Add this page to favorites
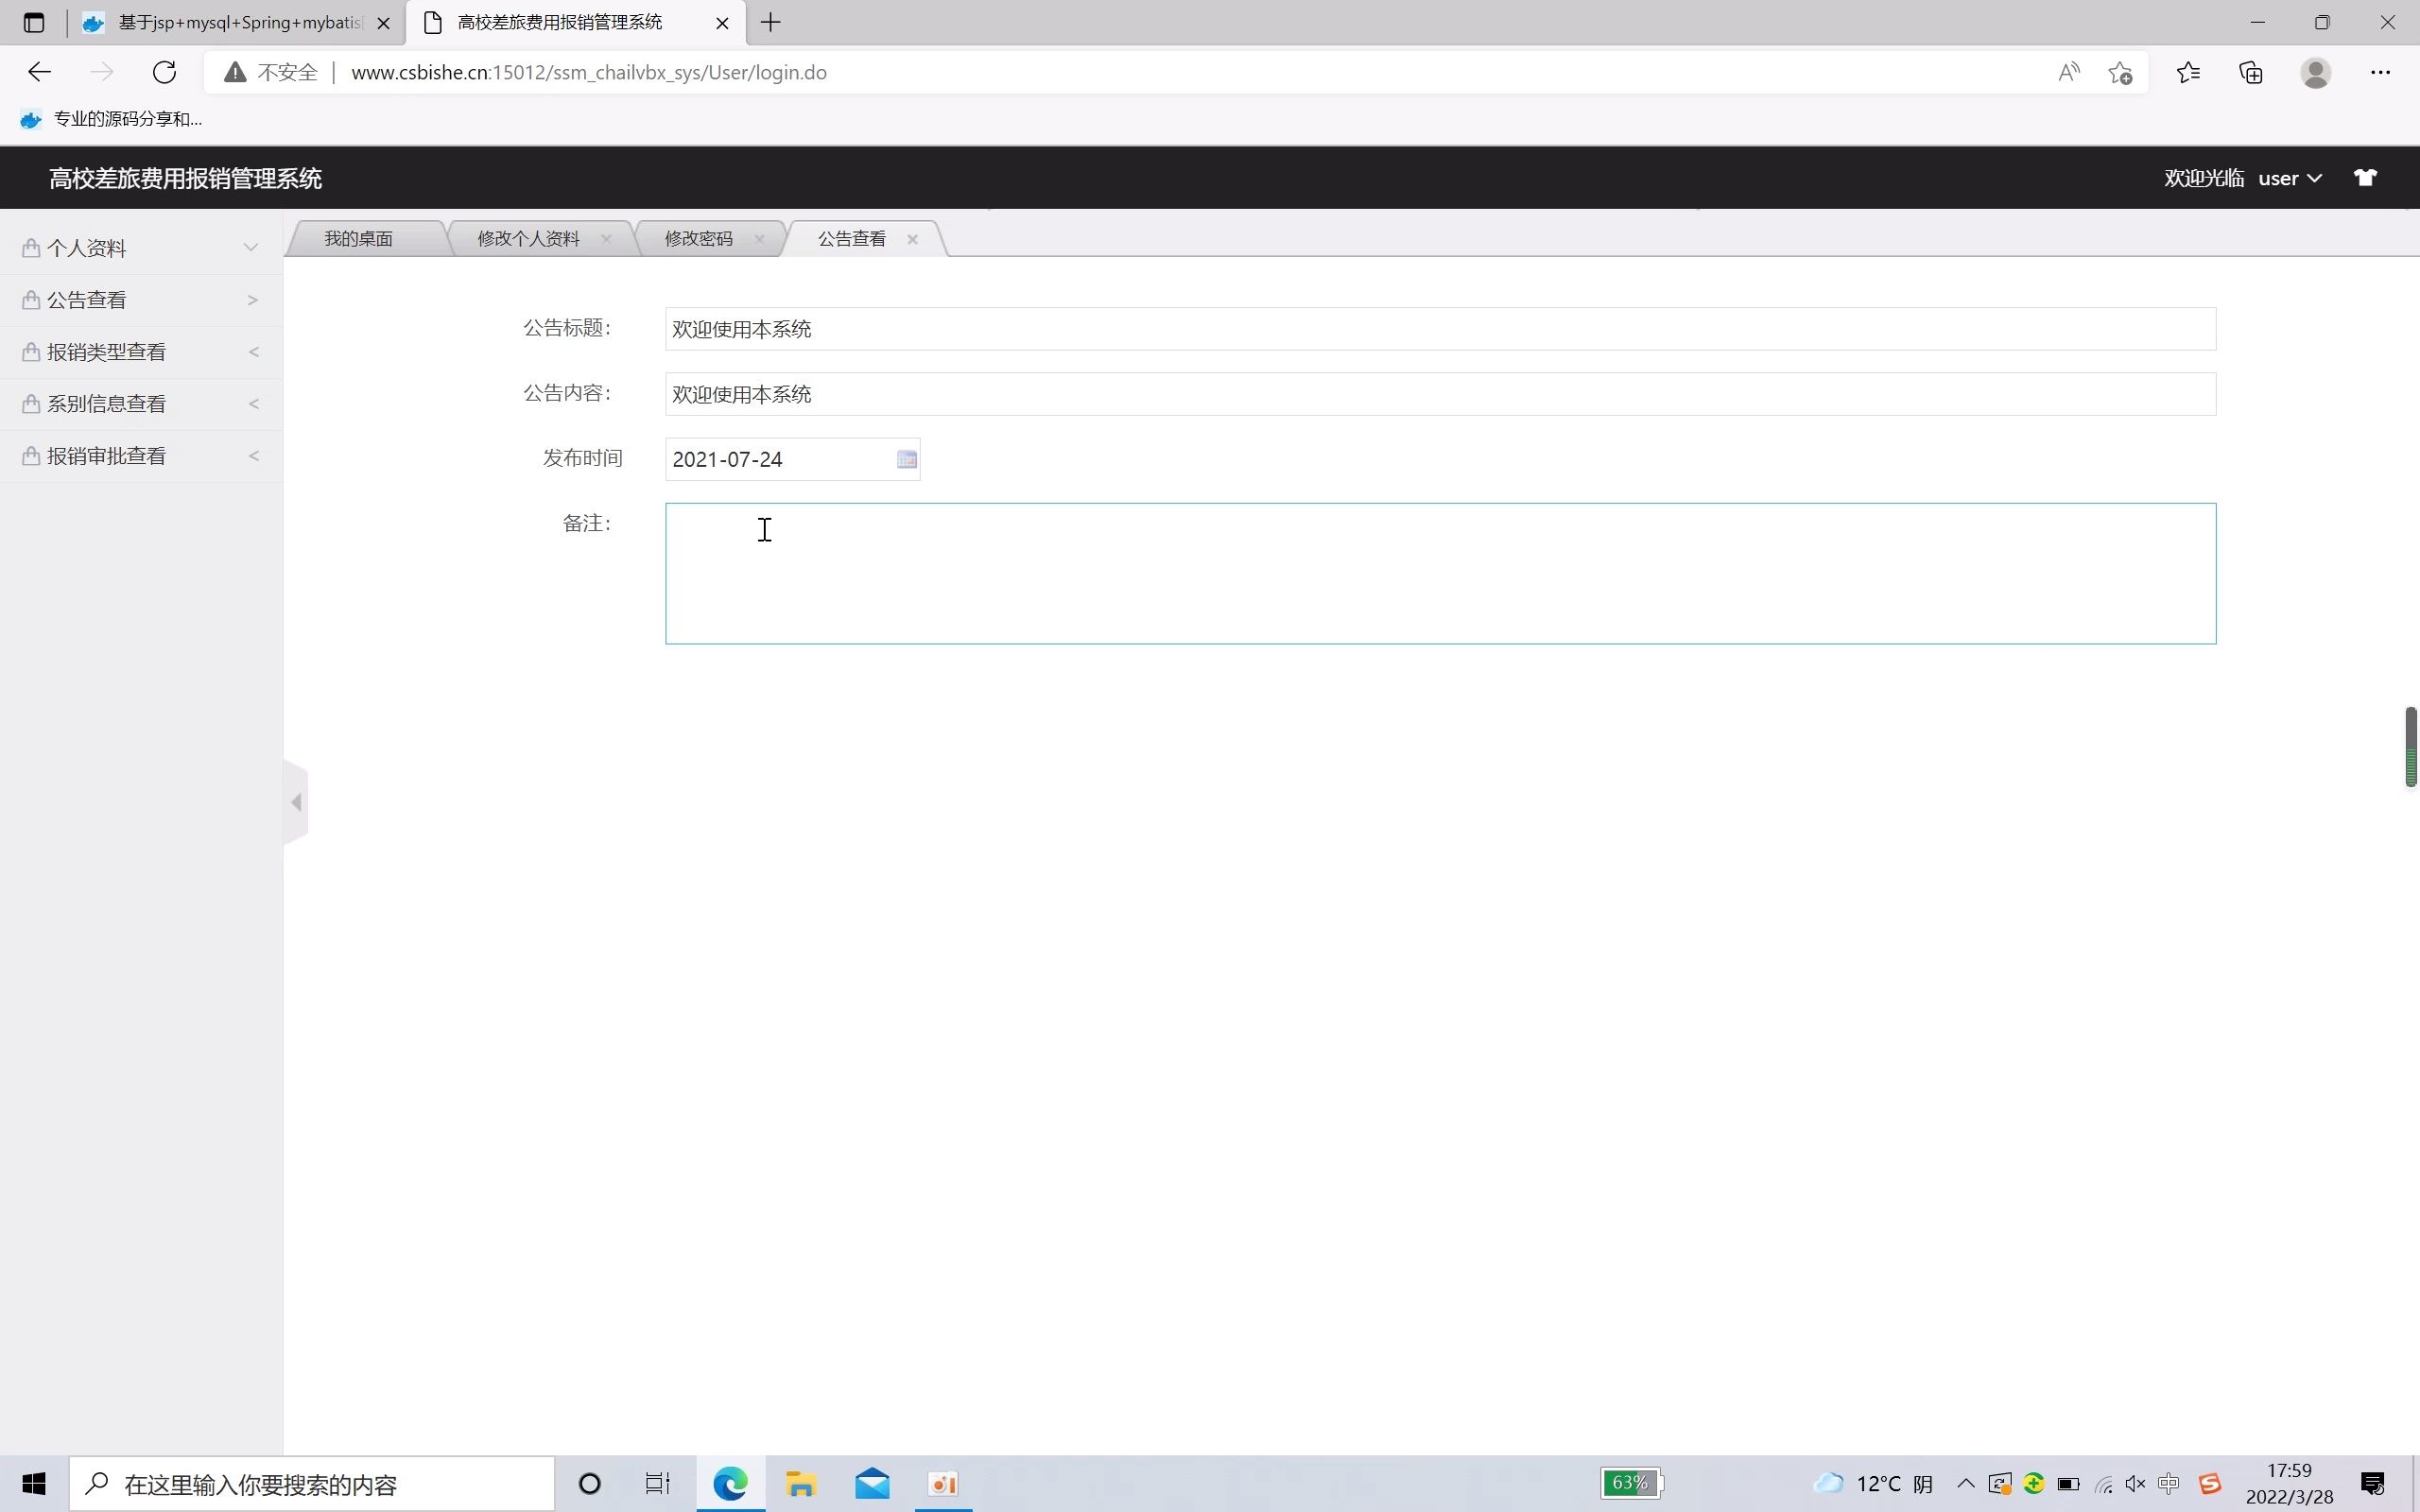 (2120, 72)
